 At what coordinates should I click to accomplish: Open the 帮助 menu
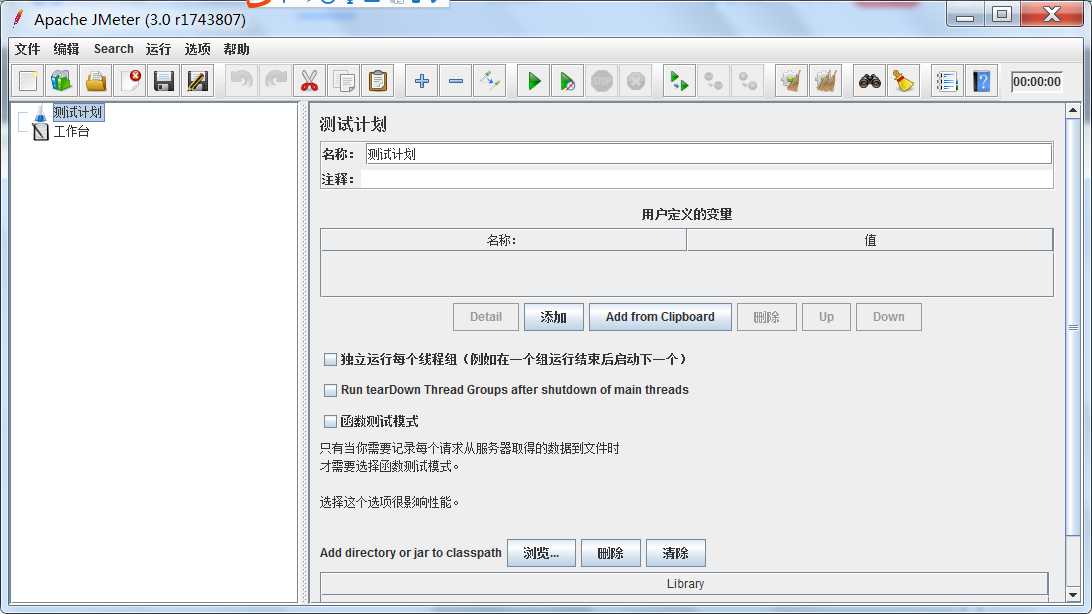tap(236, 49)
